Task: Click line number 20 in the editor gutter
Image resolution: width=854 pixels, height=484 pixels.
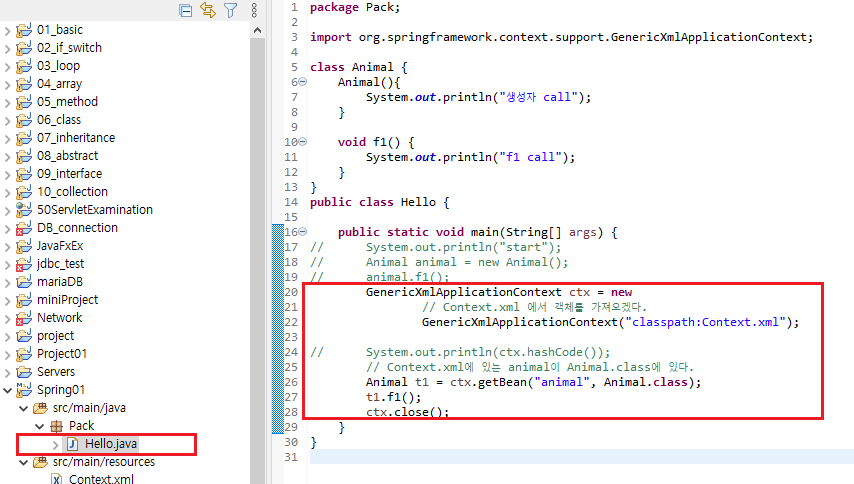Action: [x=291, y=292]
